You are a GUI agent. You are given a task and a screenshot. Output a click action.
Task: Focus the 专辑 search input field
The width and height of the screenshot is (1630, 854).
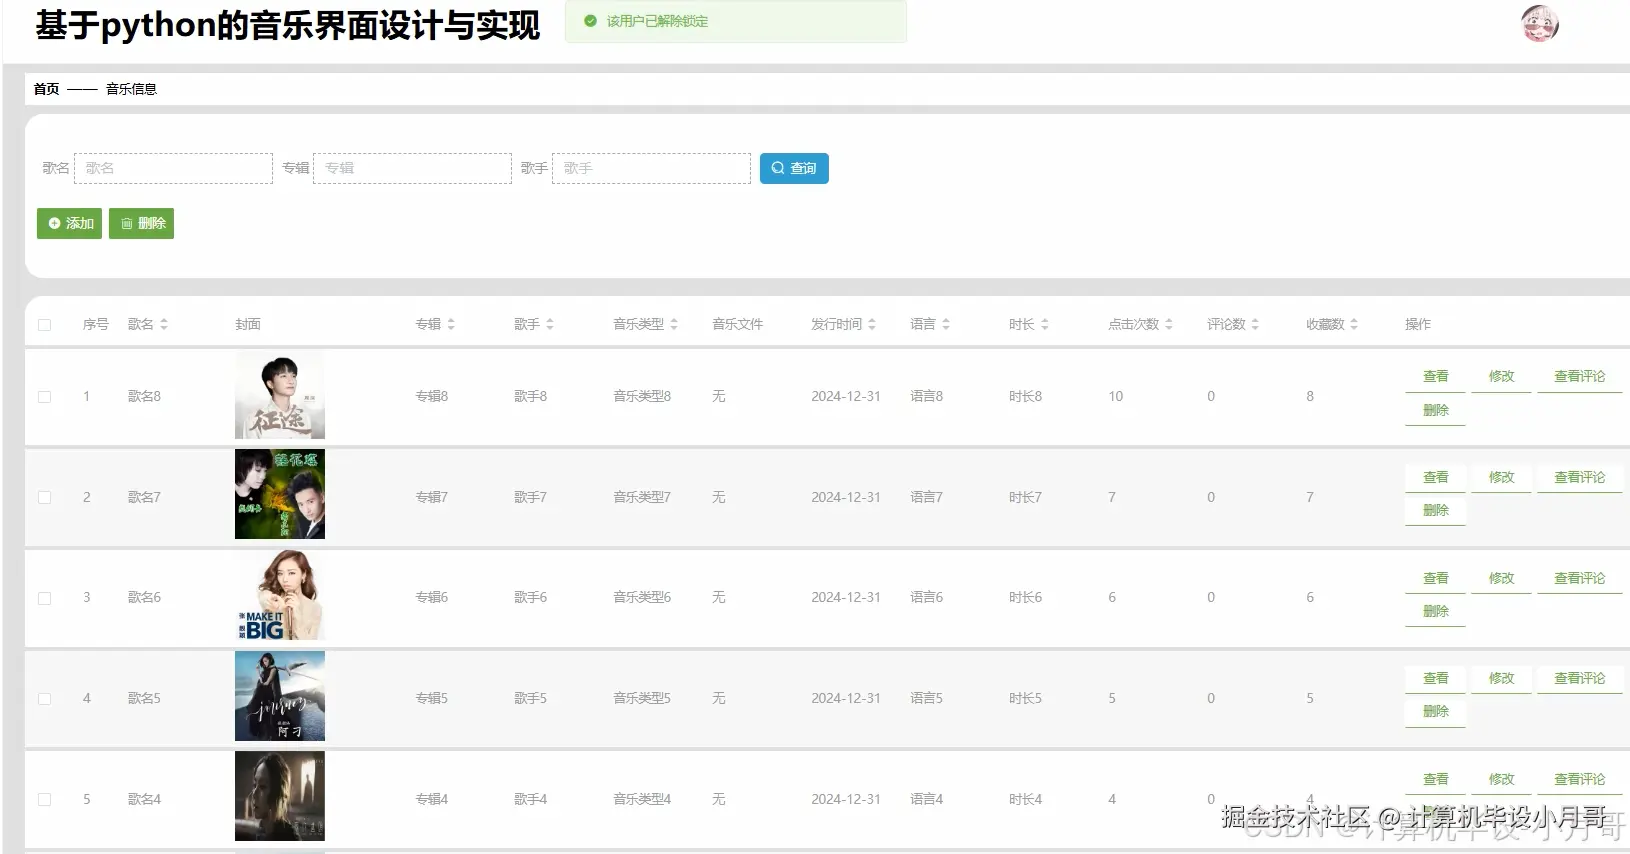point(412,168)
